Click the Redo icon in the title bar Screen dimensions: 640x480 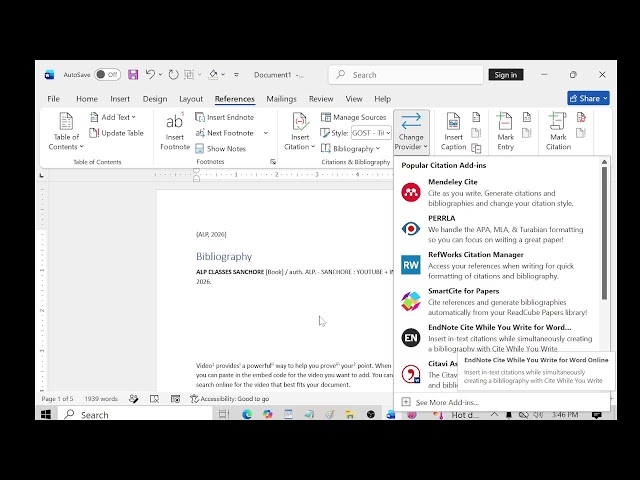pyautogui.click(x=173, y=75)
